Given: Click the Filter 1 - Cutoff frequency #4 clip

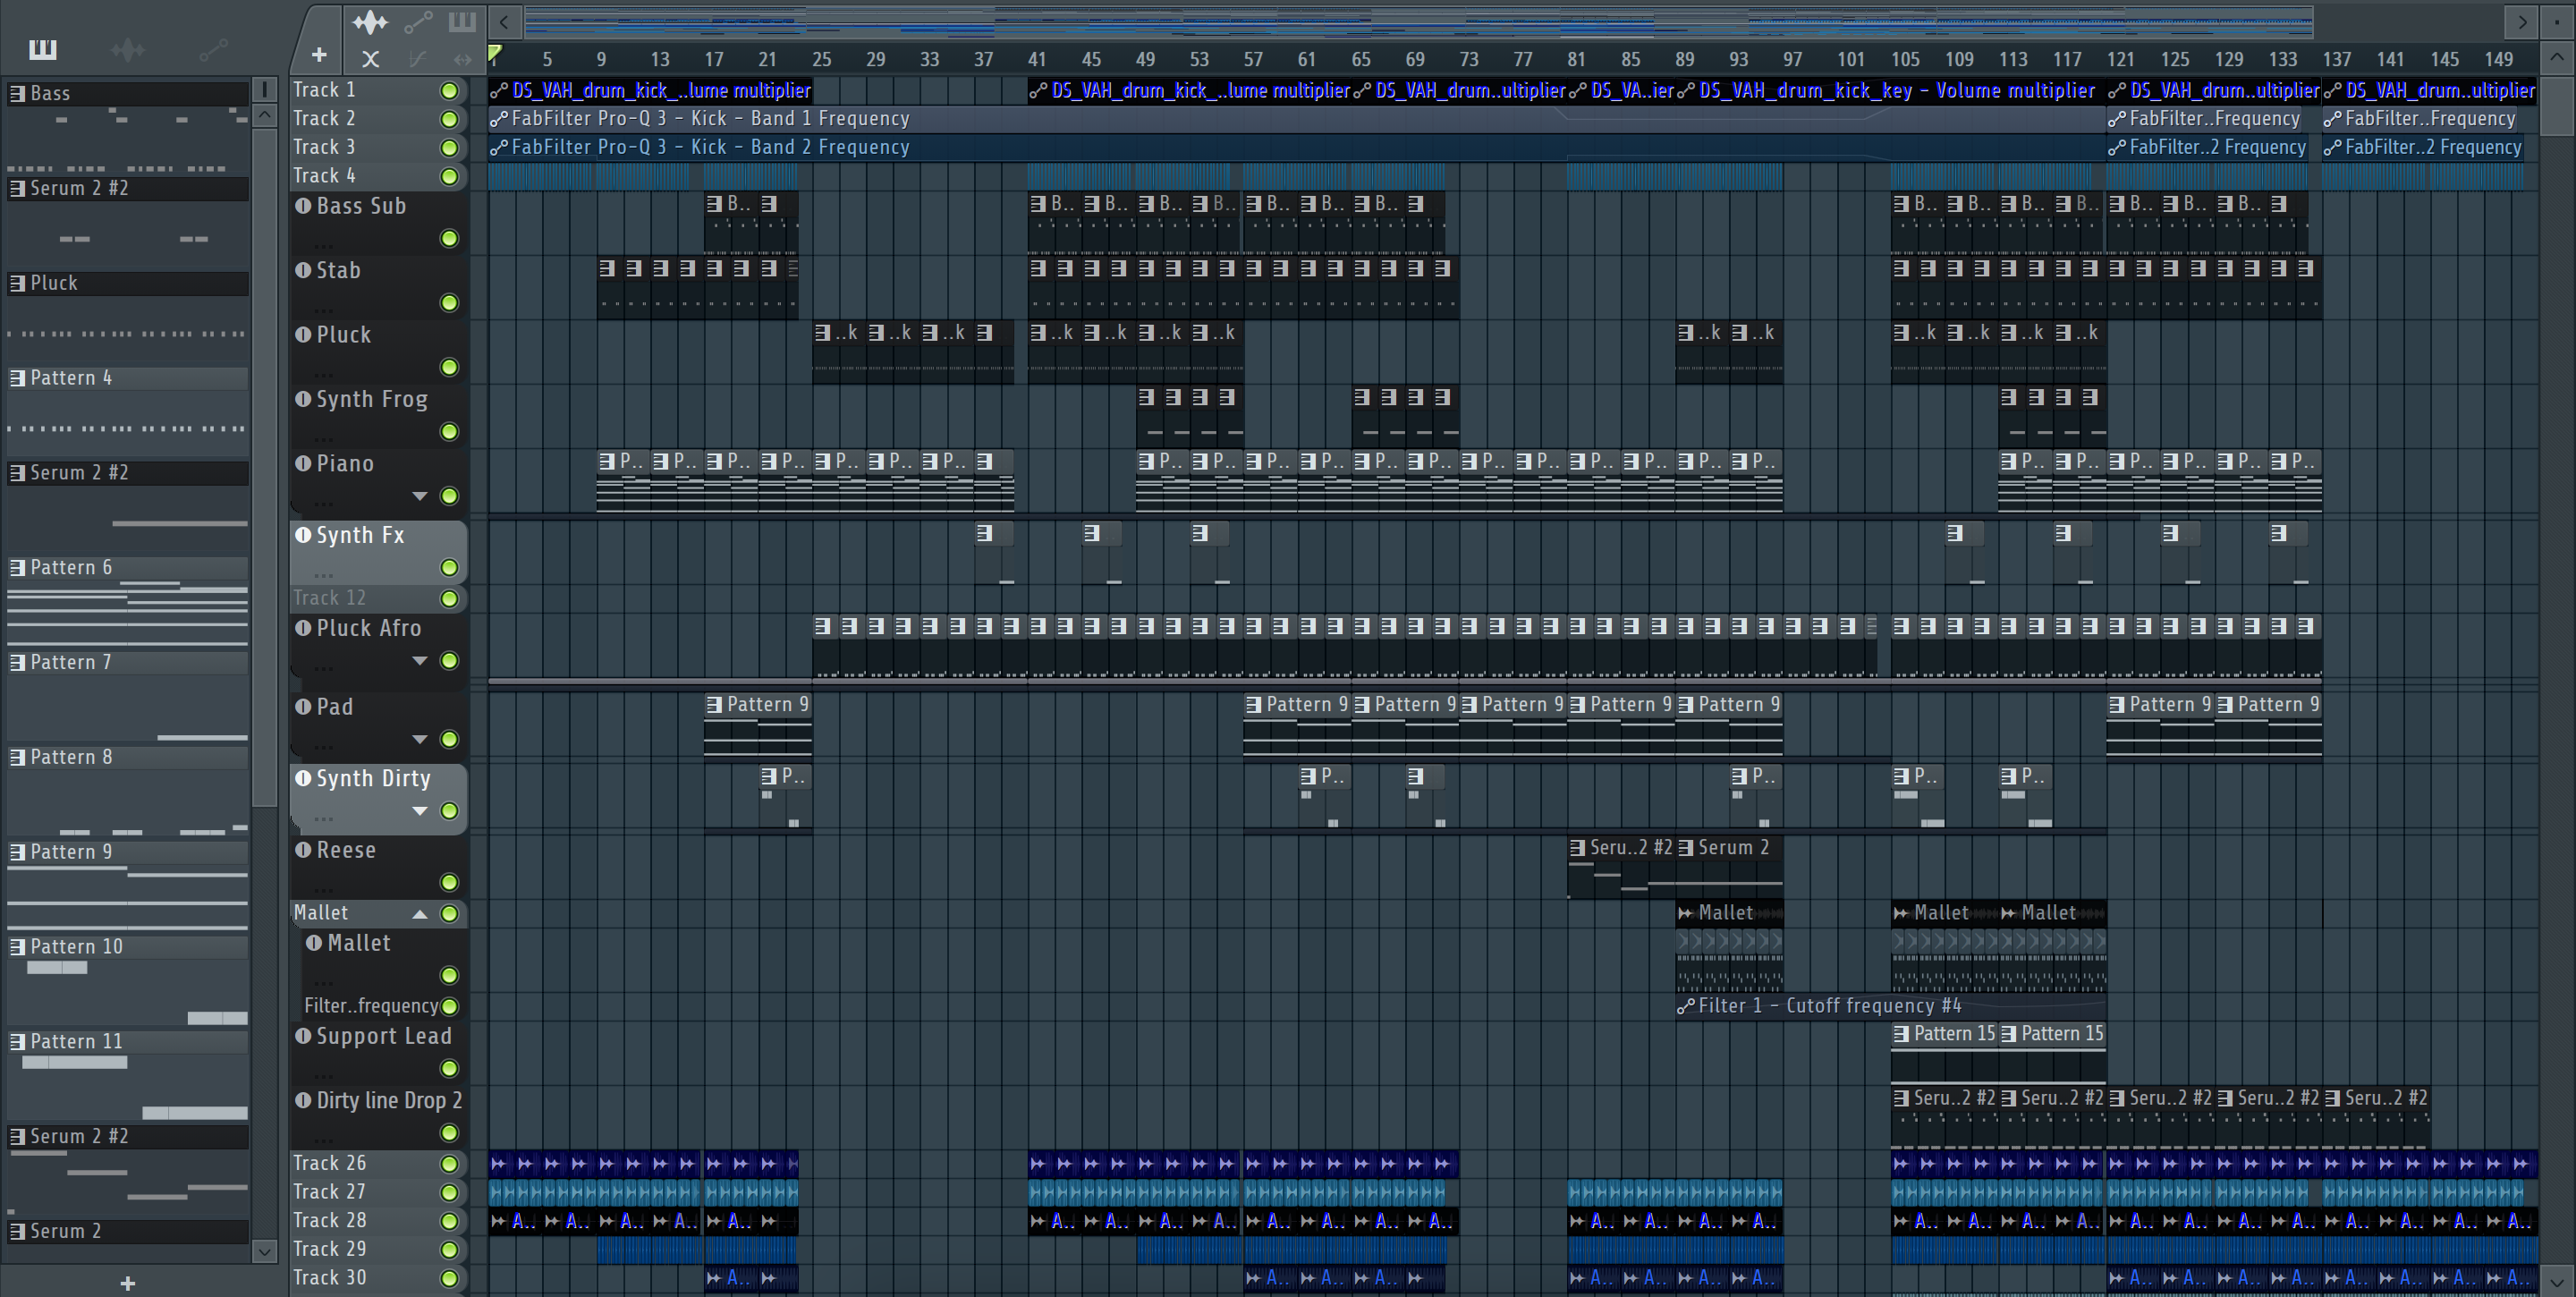Looking at the screenshot, I should (x=1890, y=1006).
